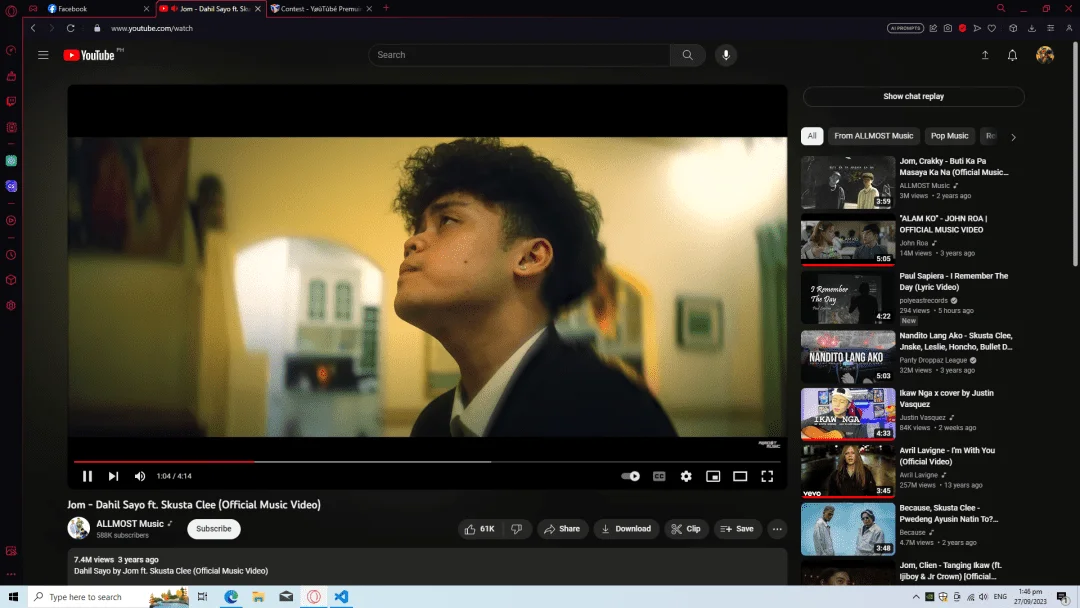The image size is (1080, 608).
Task: Enable miniplayer mode
Action: click(713, 476)
